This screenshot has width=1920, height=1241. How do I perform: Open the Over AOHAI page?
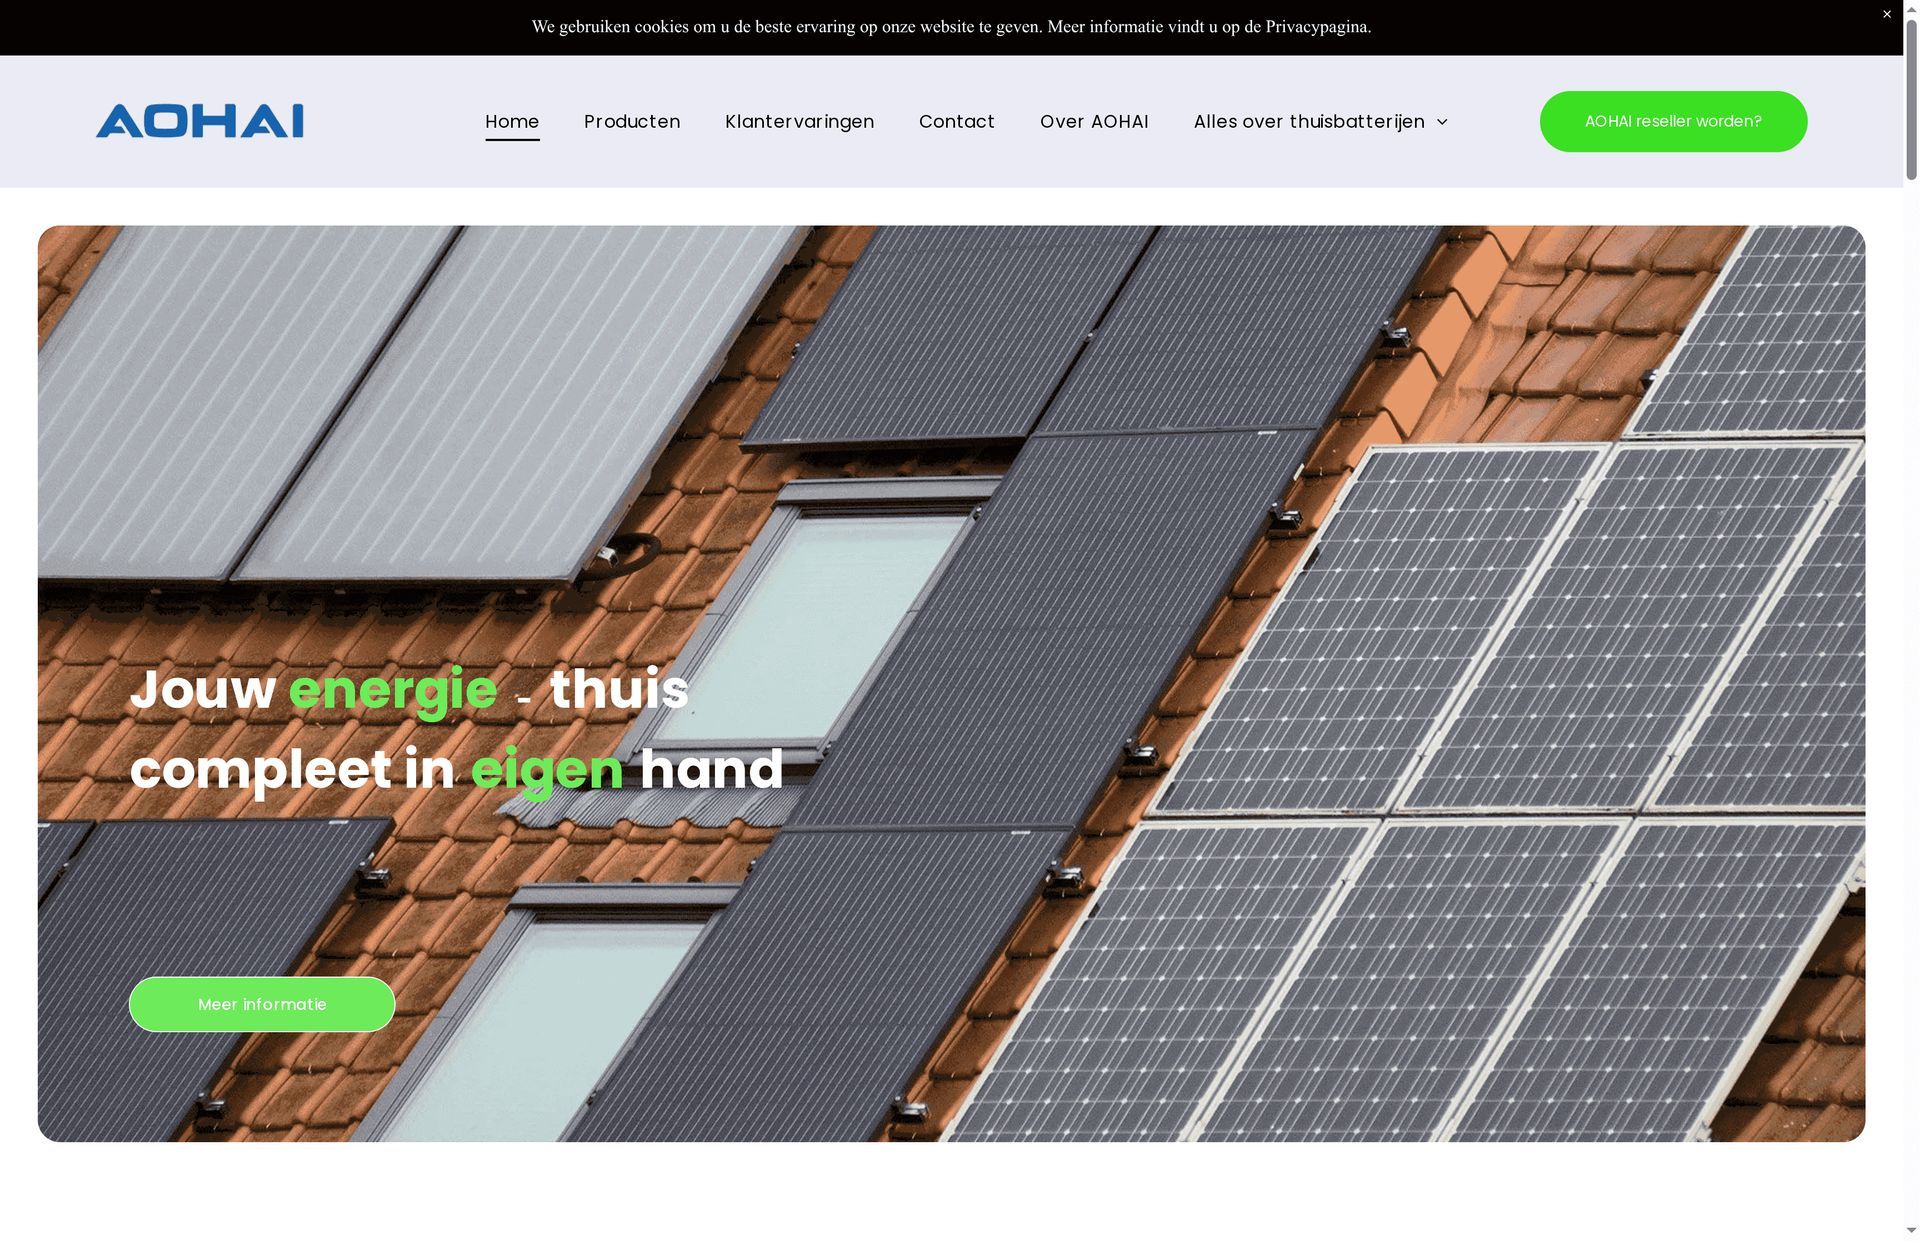[1094, 121]
